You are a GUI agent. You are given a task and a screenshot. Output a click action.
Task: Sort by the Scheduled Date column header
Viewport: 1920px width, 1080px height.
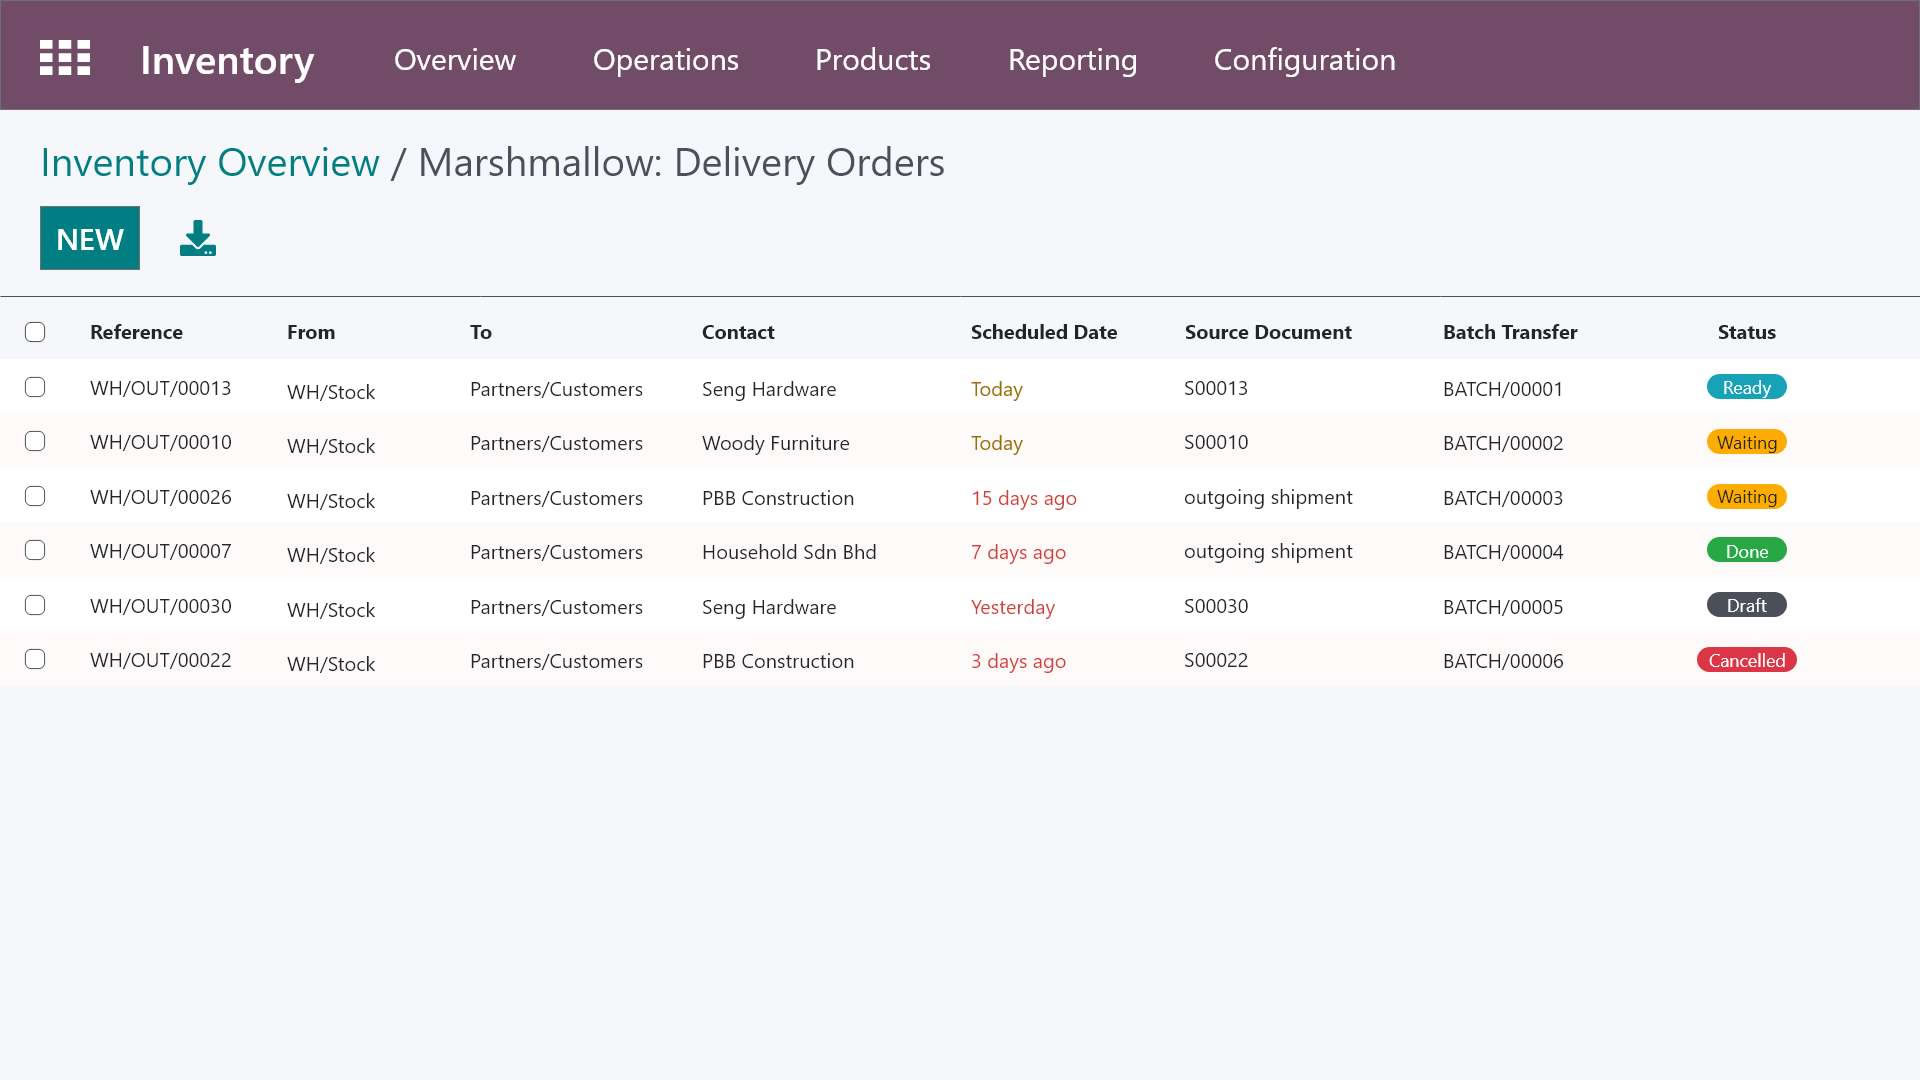coord(1043,332)
